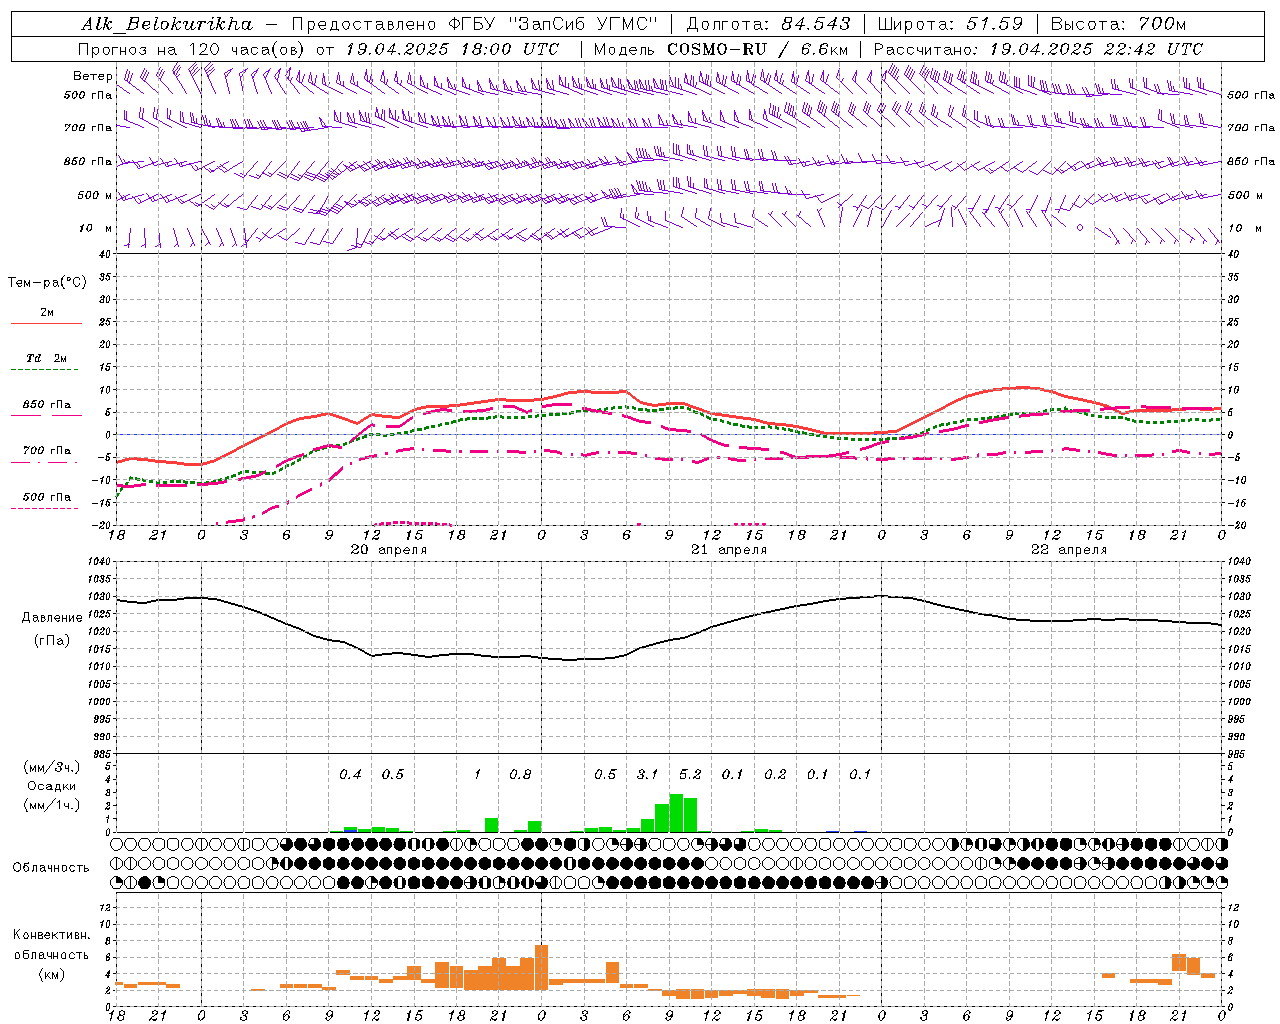Click the Давление pressure chart title
This screenshot has height=1024, width=1280.
tap(52, 618)
